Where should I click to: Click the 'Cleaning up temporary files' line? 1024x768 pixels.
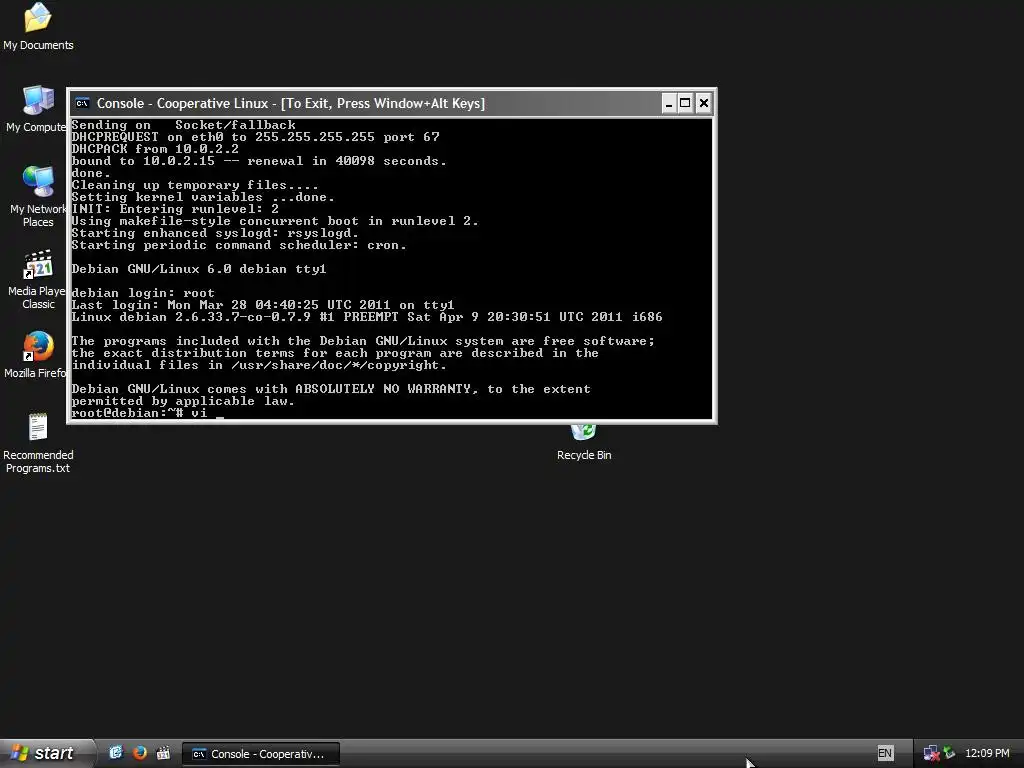coord(195,185)
